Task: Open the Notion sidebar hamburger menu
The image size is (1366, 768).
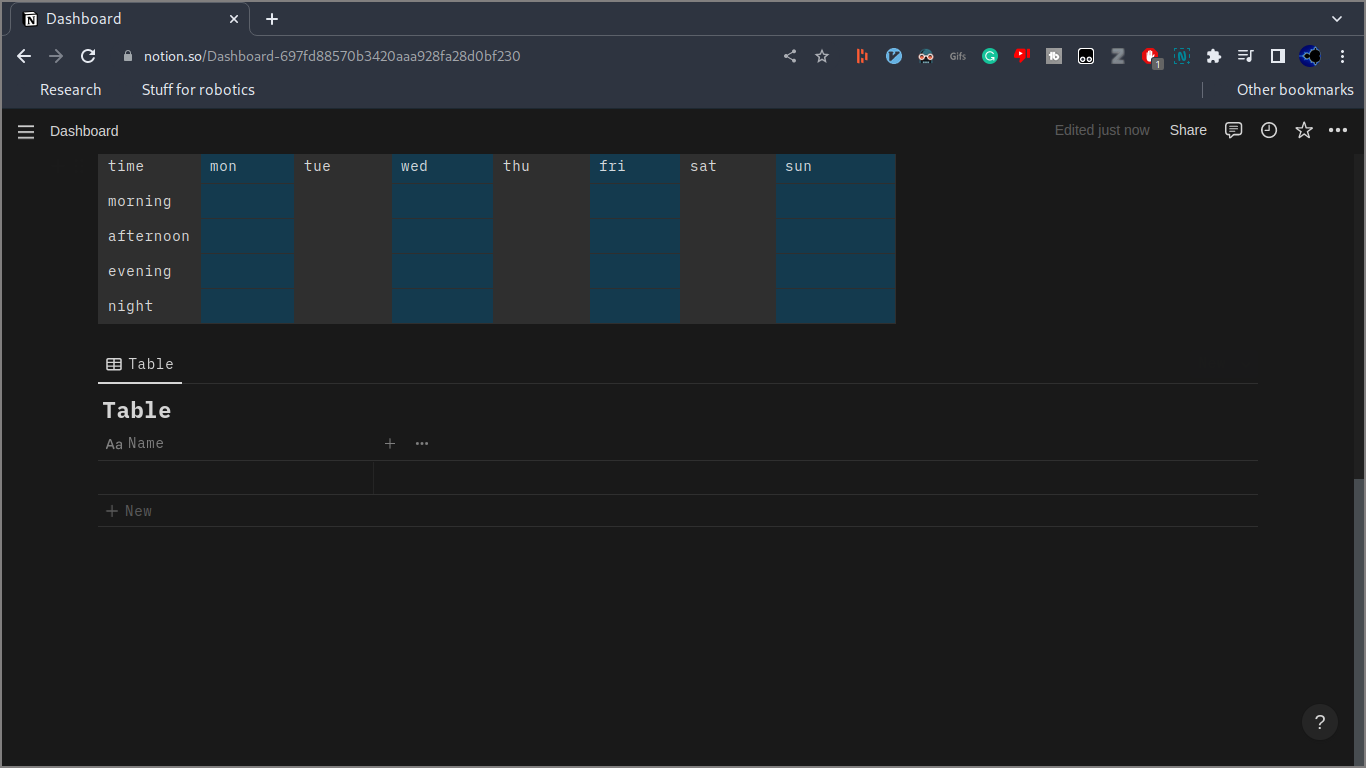Action: (26, 131)
